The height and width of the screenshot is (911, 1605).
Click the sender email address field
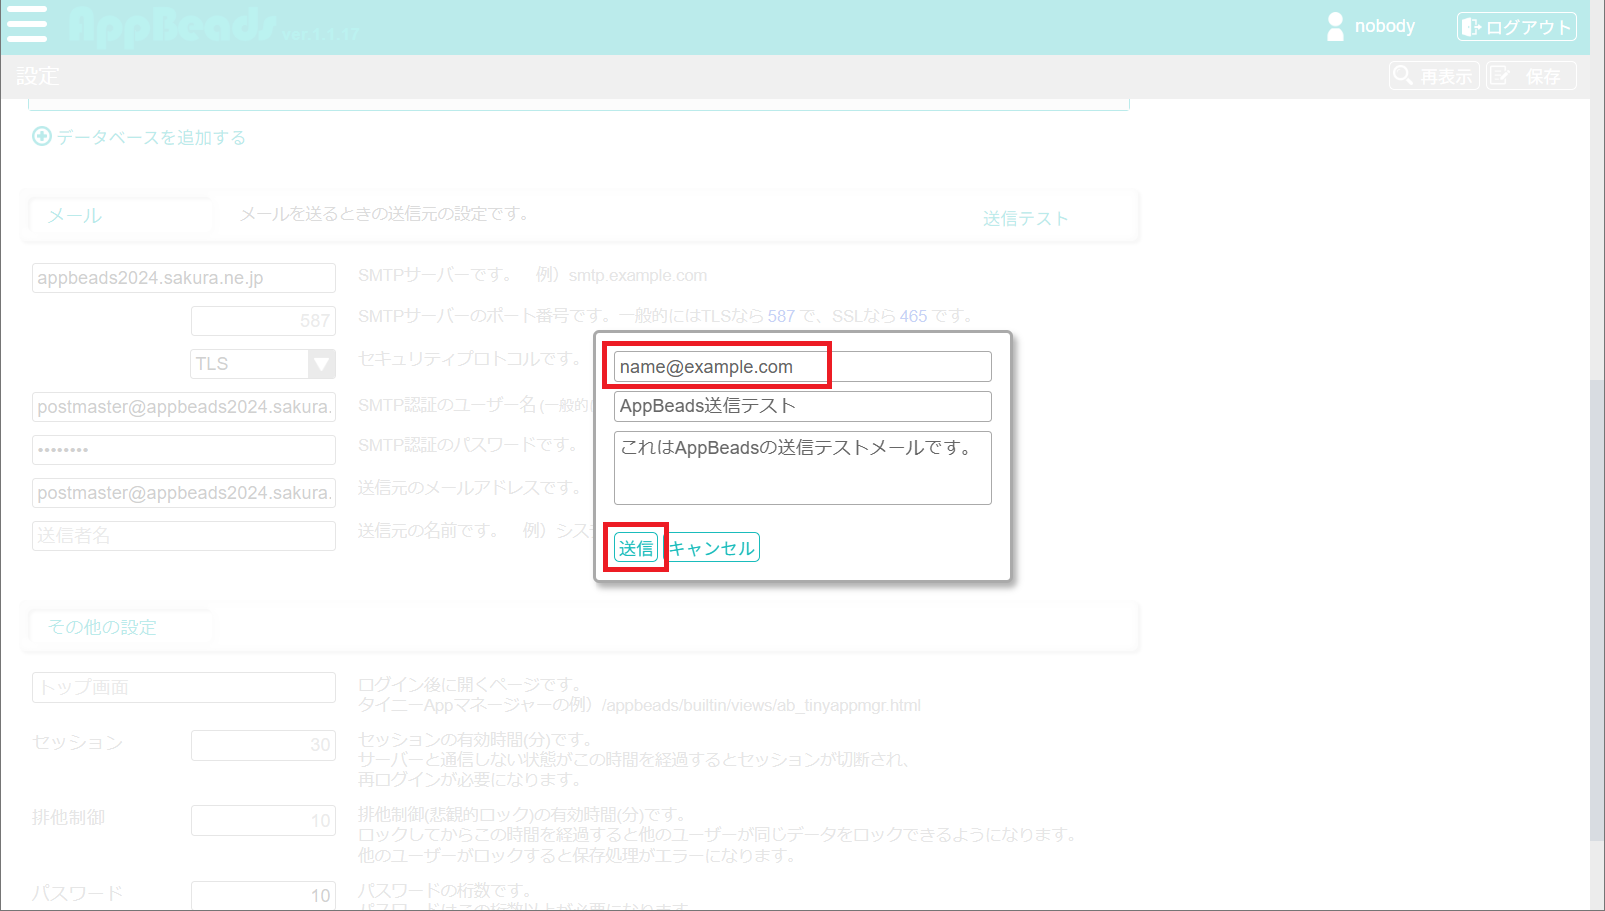184,493
